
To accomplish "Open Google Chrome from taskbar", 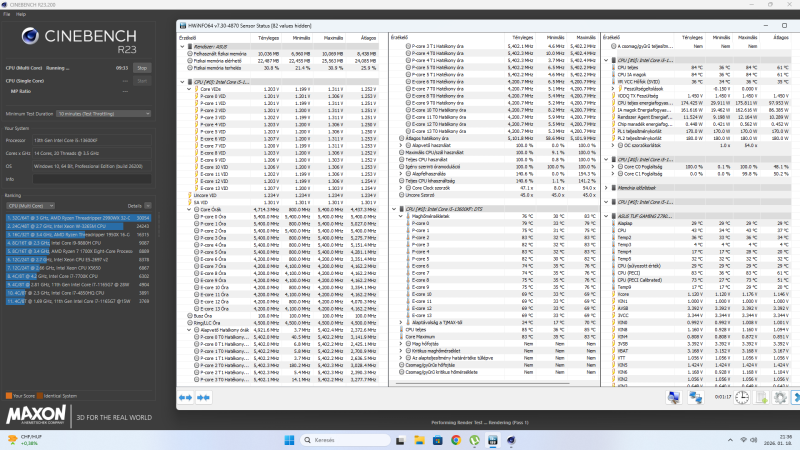I will click(456, 440).
